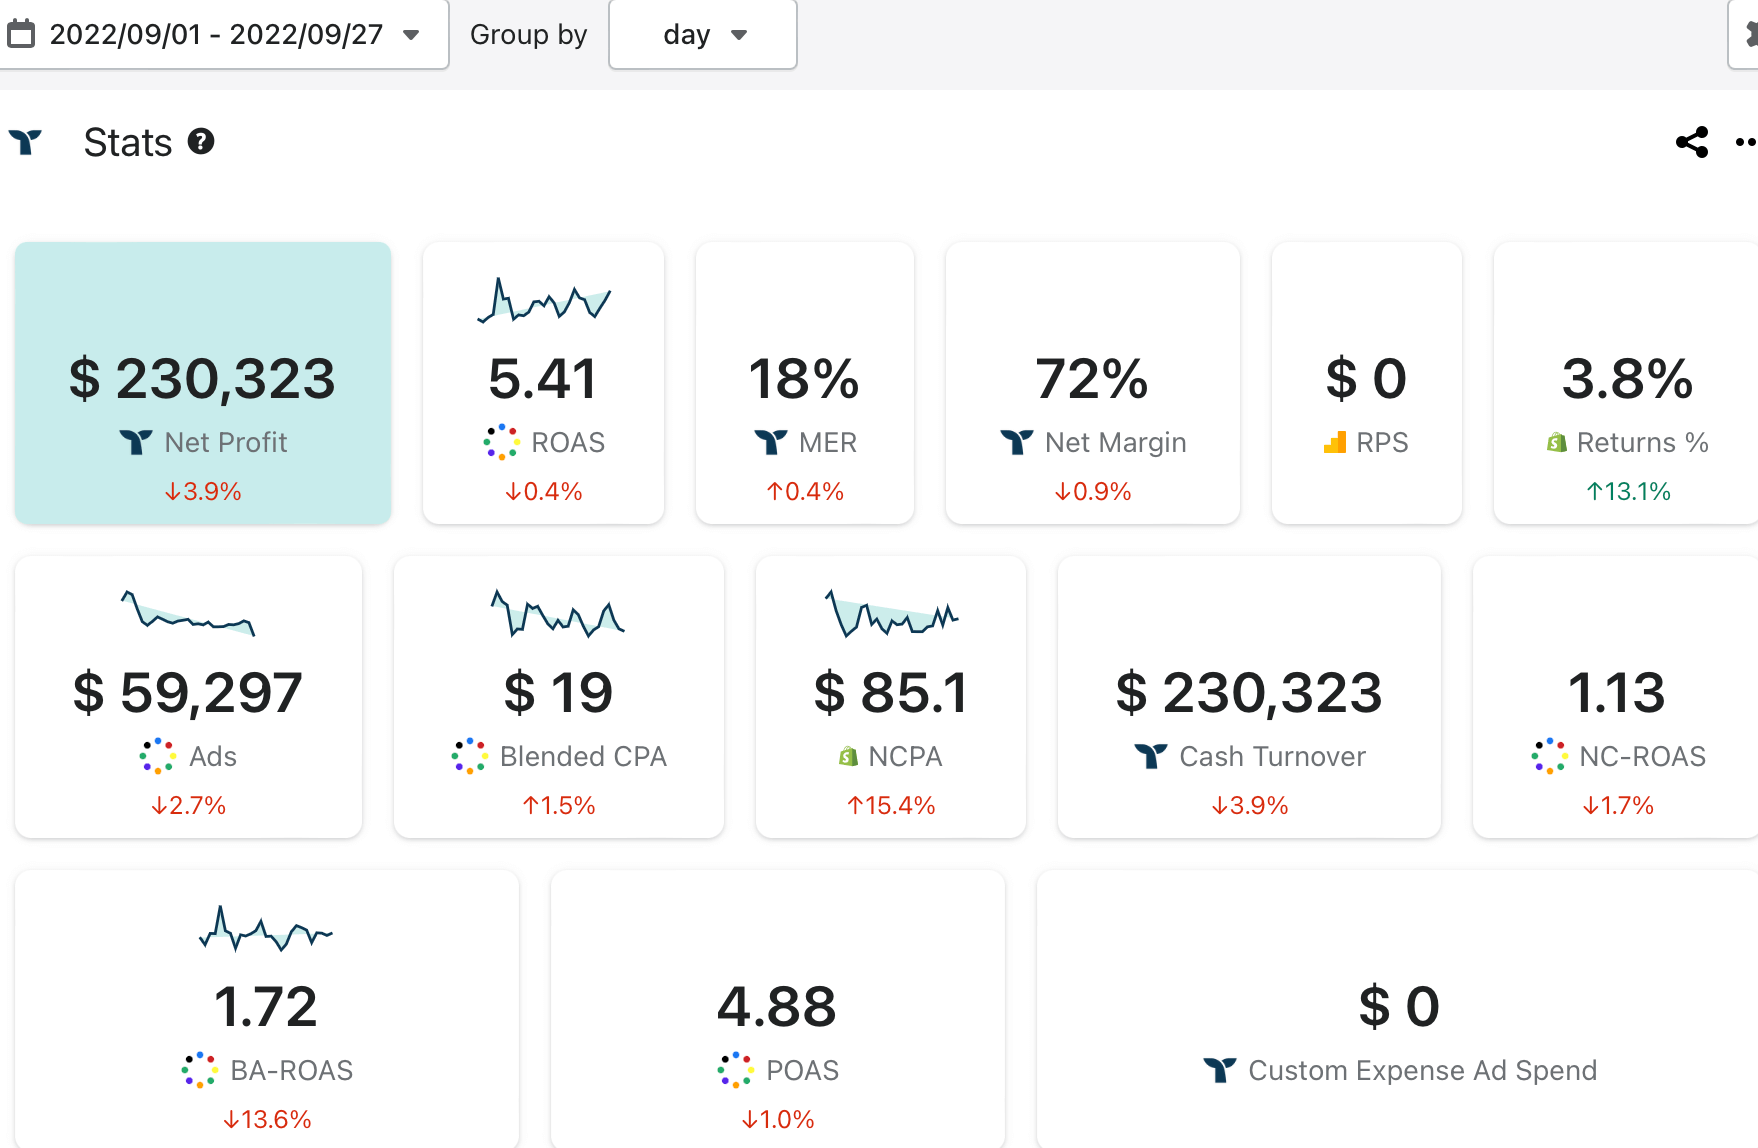Viewport: 1758px width, 1148px height.
Task: Open the date range dropdown
Action: pos(216,34)
